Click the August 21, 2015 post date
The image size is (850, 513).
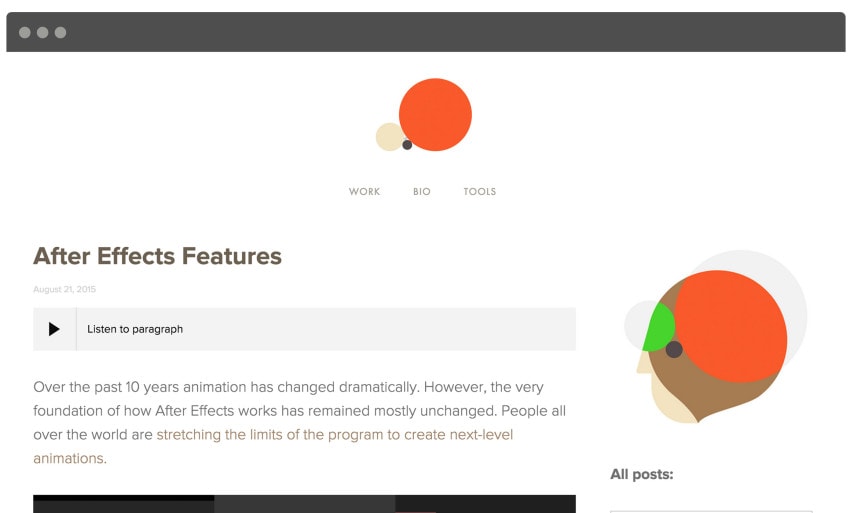[65, 289]
